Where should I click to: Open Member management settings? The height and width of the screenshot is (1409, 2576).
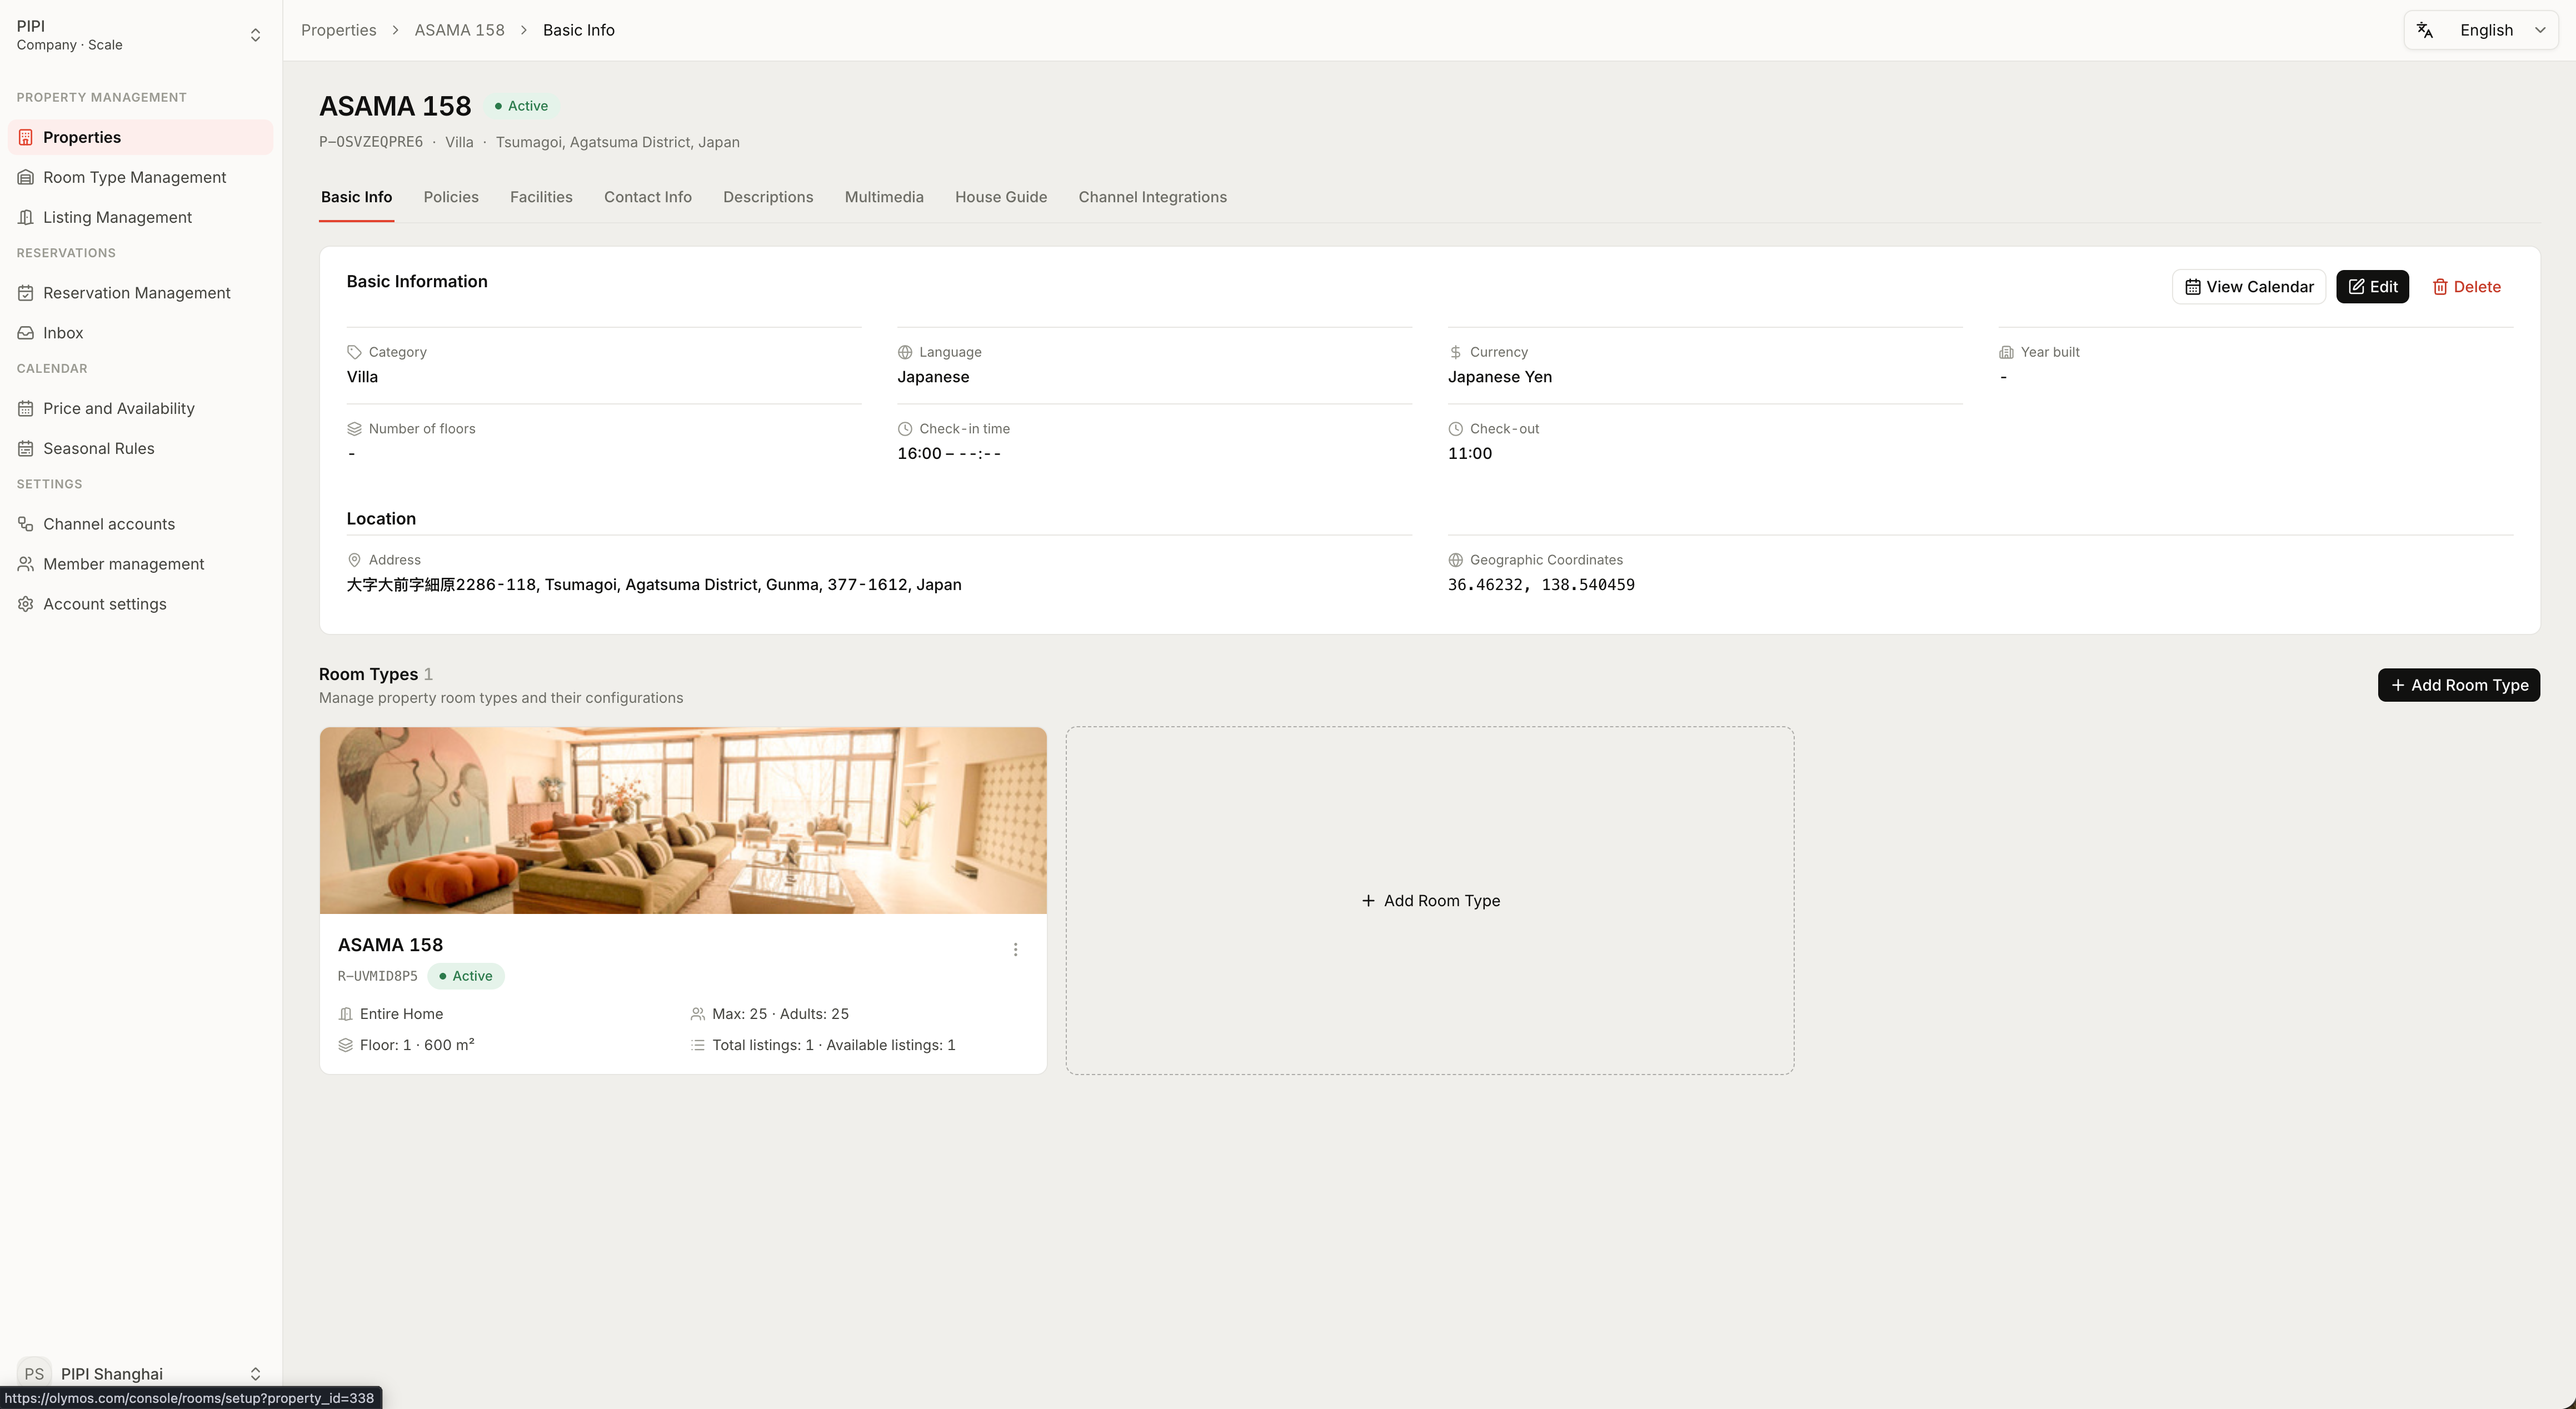[x=140, y=564]
